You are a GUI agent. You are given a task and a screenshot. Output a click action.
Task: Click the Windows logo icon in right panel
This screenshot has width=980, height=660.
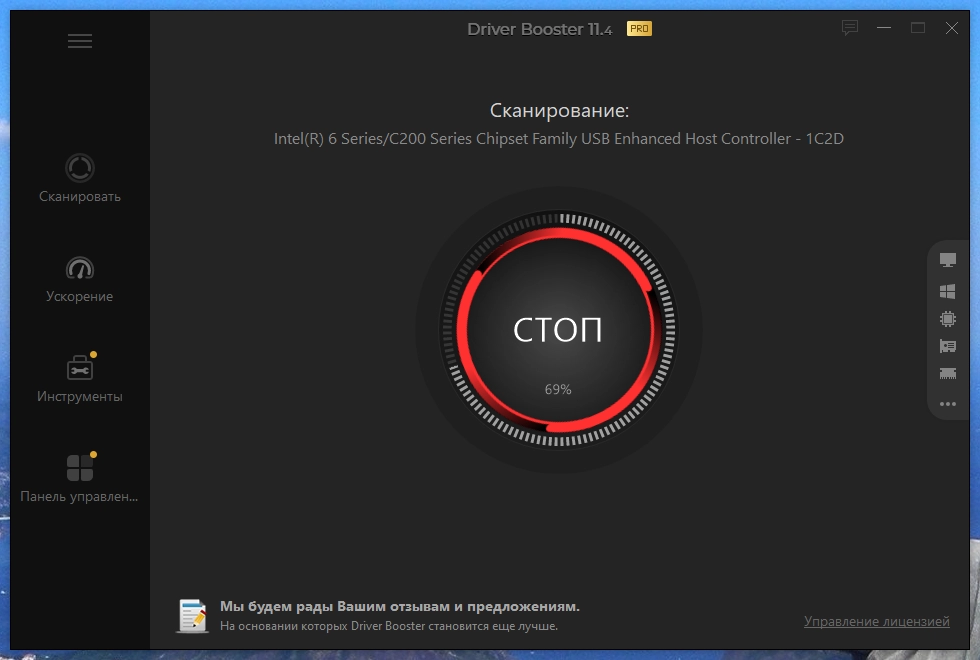pos(948,291)
